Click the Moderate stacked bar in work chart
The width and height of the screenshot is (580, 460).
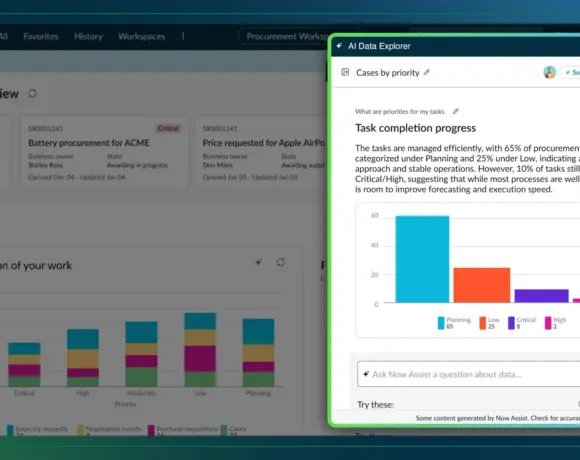141,354
